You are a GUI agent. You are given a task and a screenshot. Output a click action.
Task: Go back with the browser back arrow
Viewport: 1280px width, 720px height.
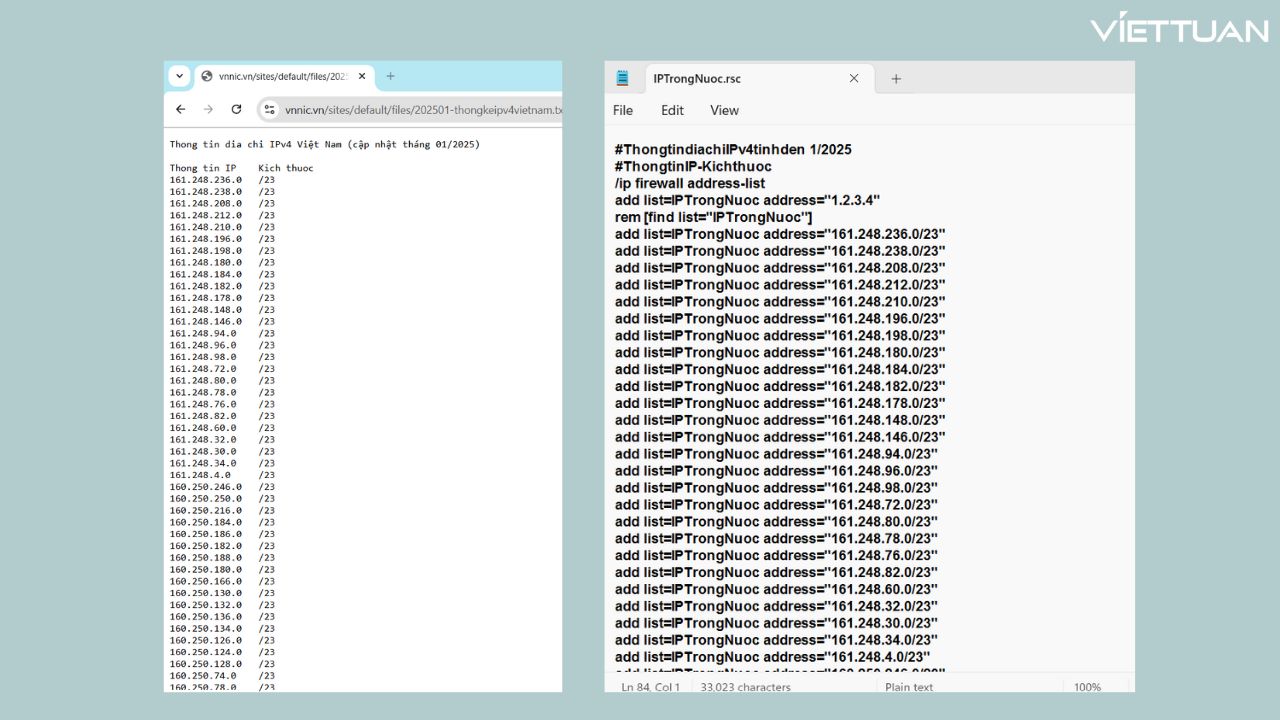pyautogui.click(x=180, y=109)
